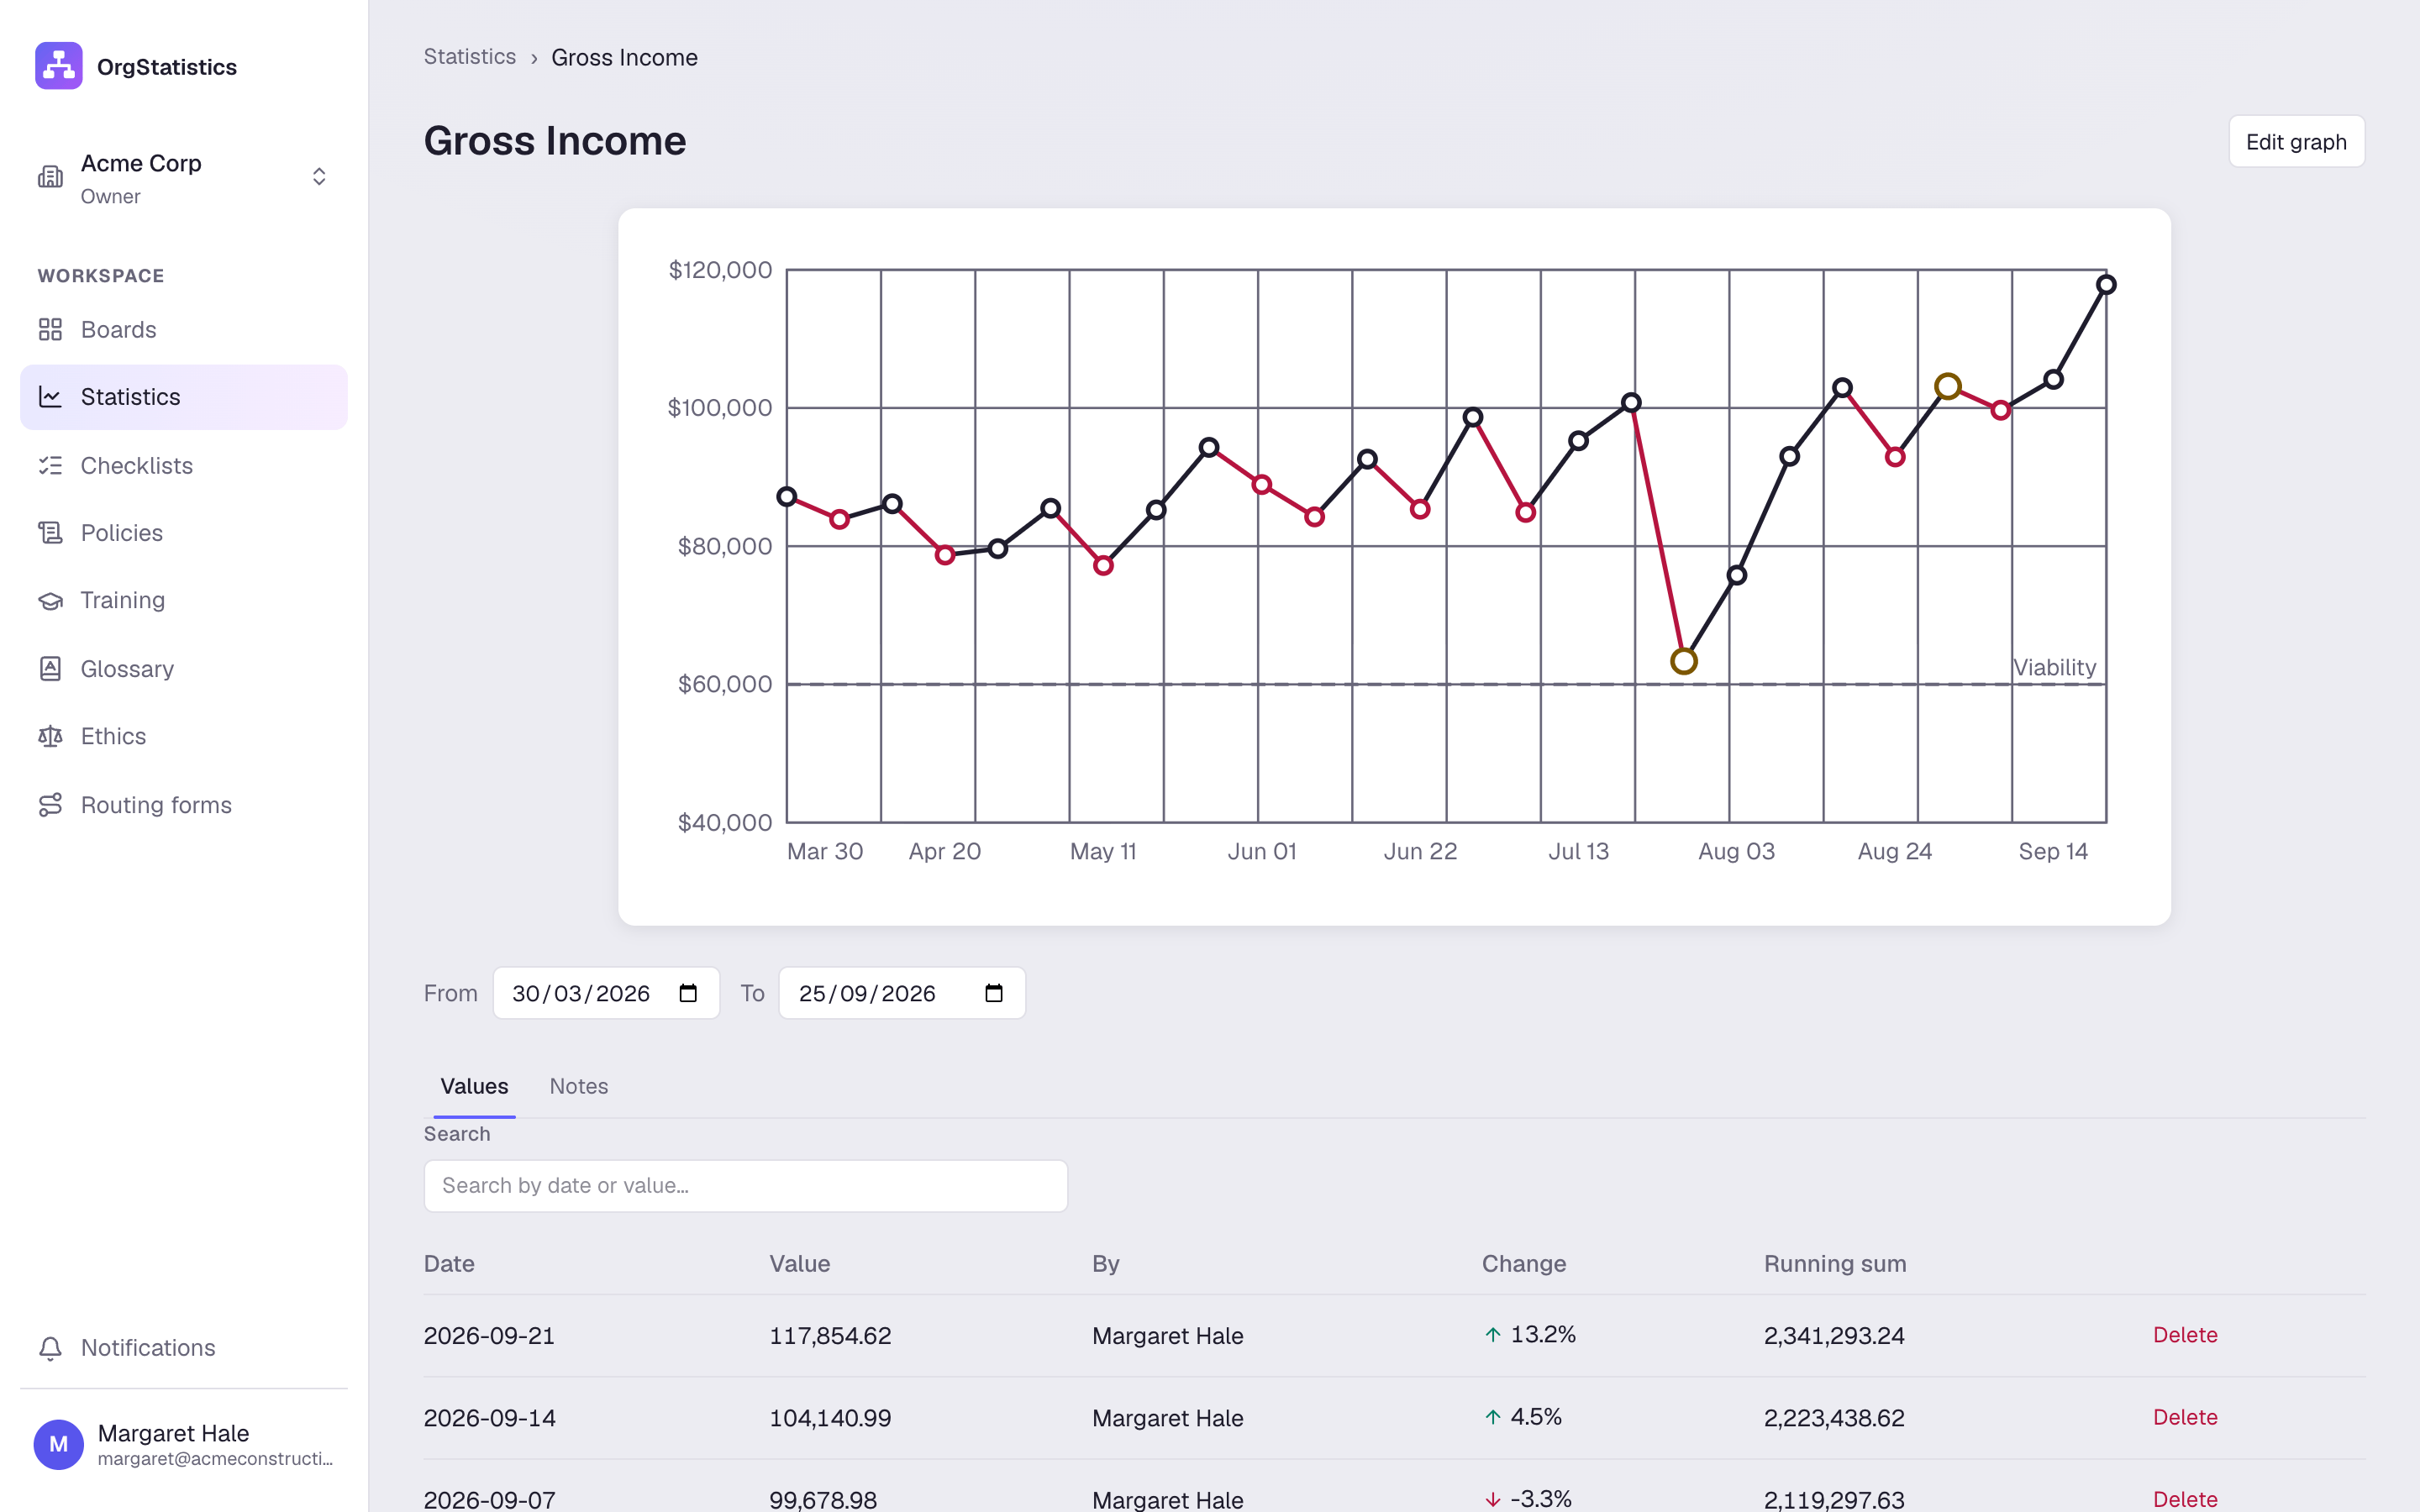Viewport: 2420px width, 1512px height.
Task: Open Notifications in the sidebar
Action: [184, 1348]
